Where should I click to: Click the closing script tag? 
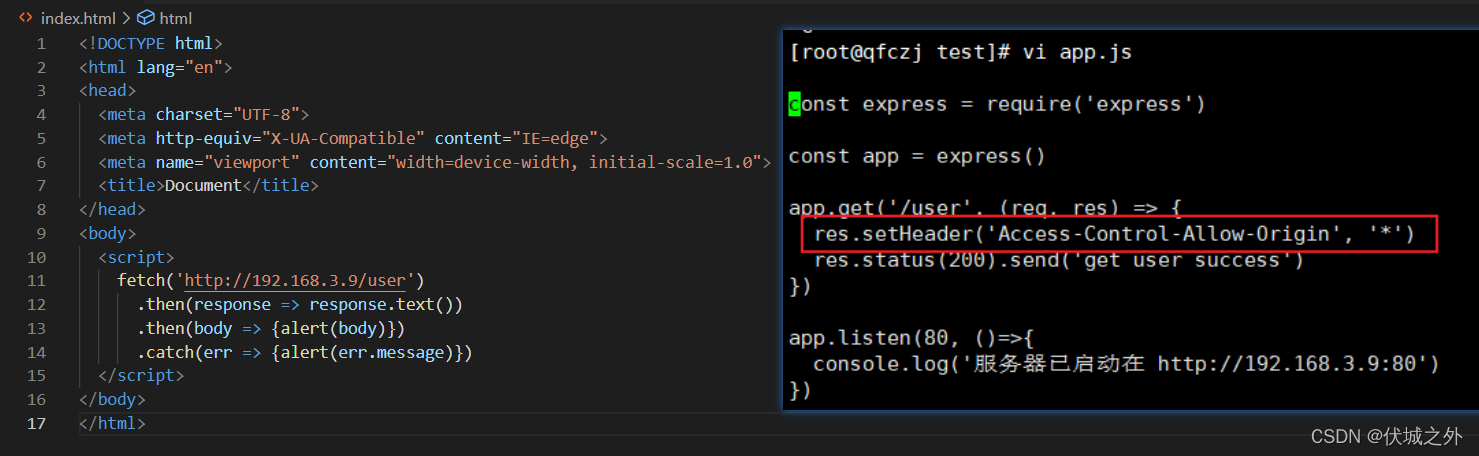click(x=141, y=376)
